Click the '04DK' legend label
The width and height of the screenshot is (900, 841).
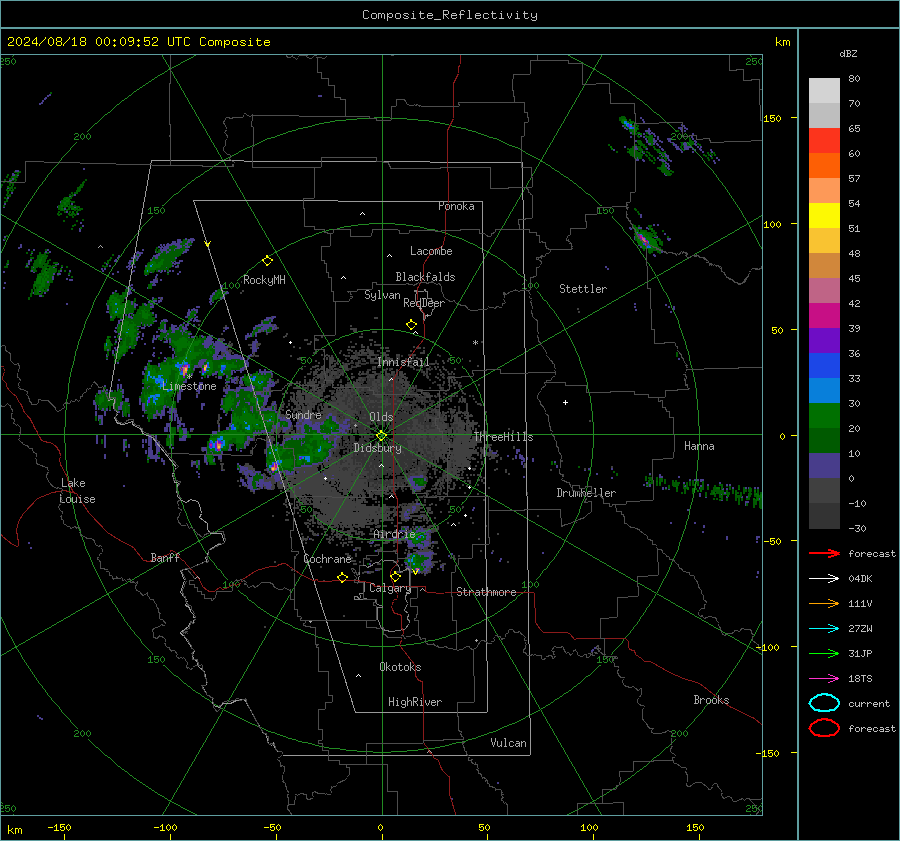coord(860,579)
